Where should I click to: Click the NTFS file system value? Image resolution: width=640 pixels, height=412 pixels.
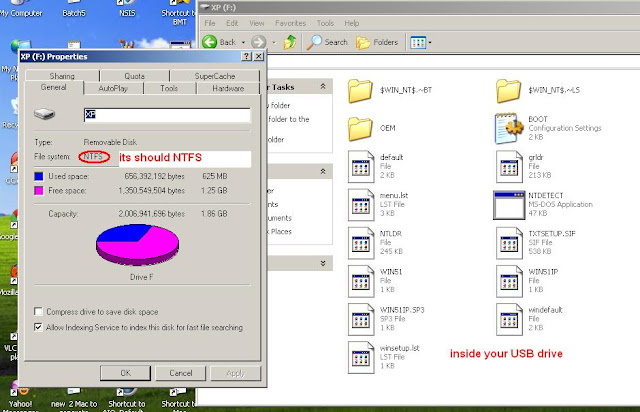[x=93, y=156]
